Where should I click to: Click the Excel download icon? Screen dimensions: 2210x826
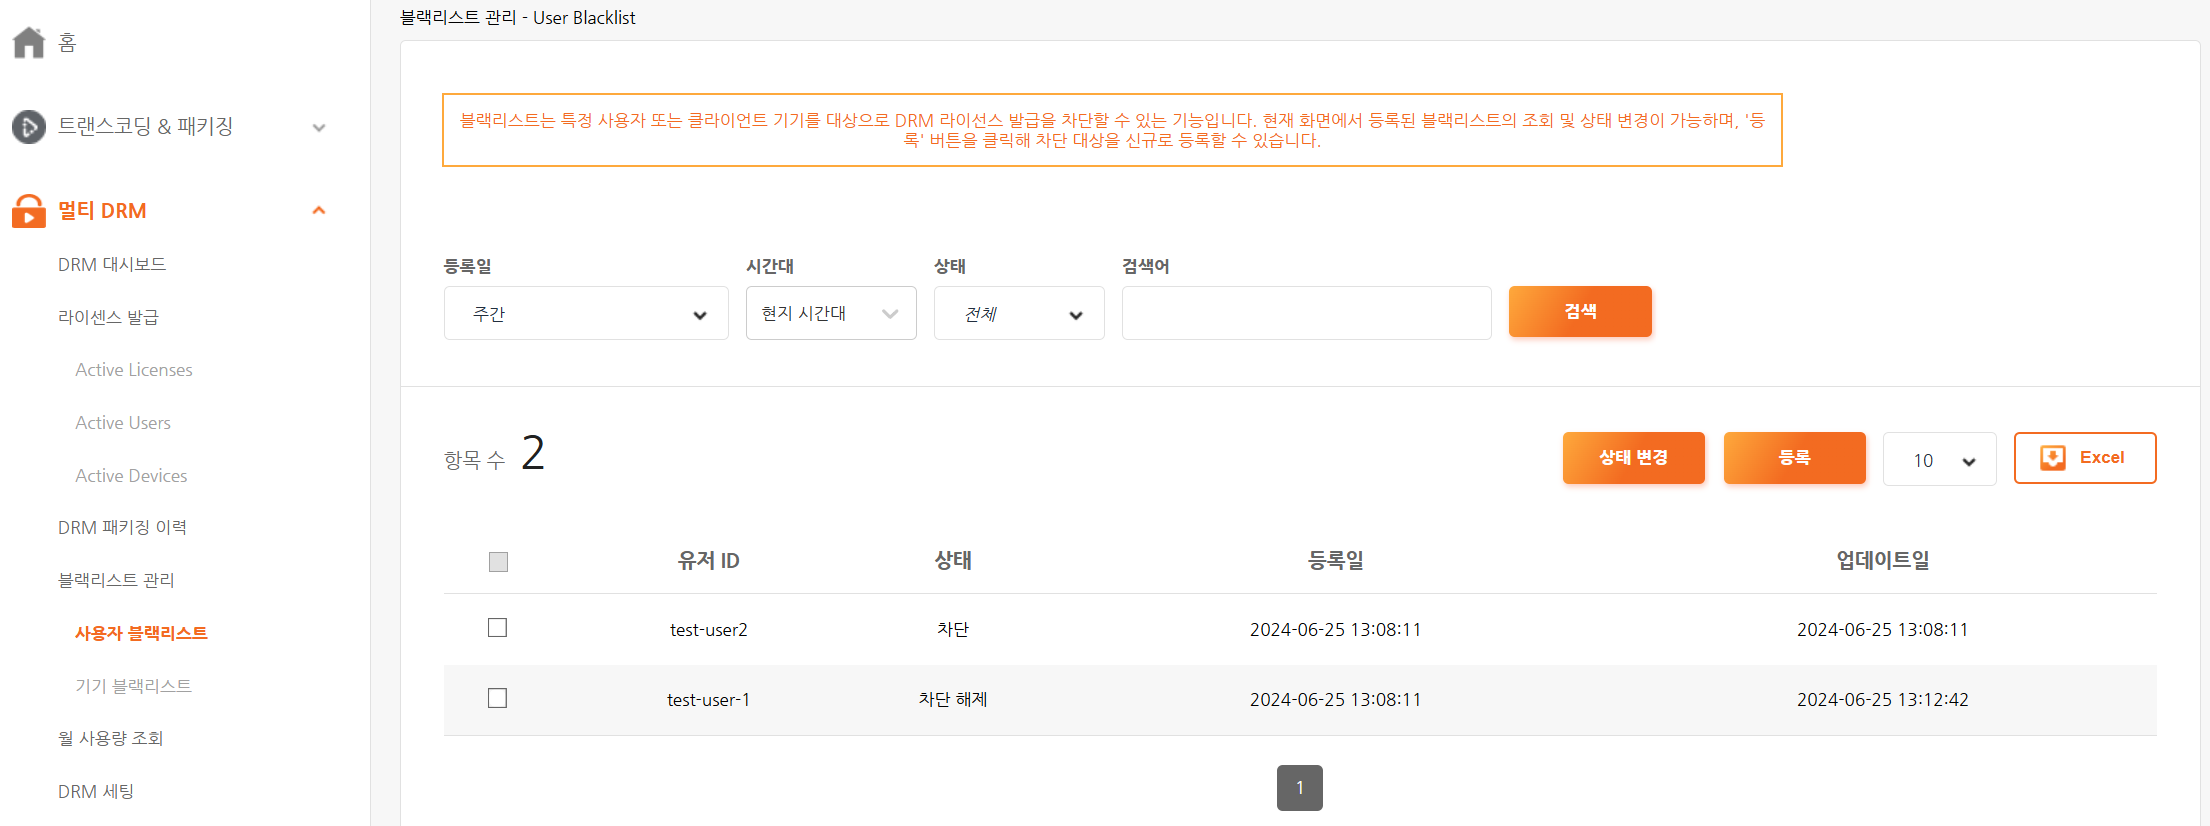pyautogui.click(x=2052, y=458)
